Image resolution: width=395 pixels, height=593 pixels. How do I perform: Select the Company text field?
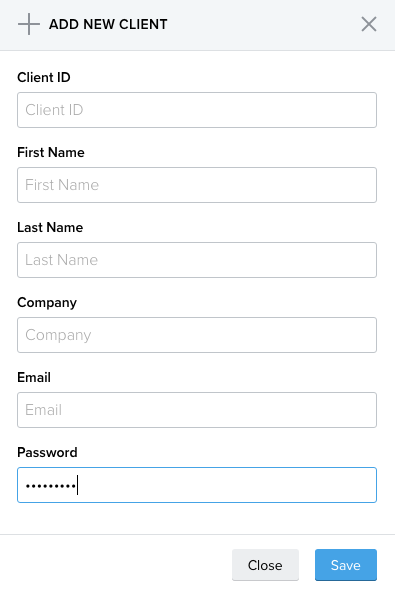coord(197,335)
